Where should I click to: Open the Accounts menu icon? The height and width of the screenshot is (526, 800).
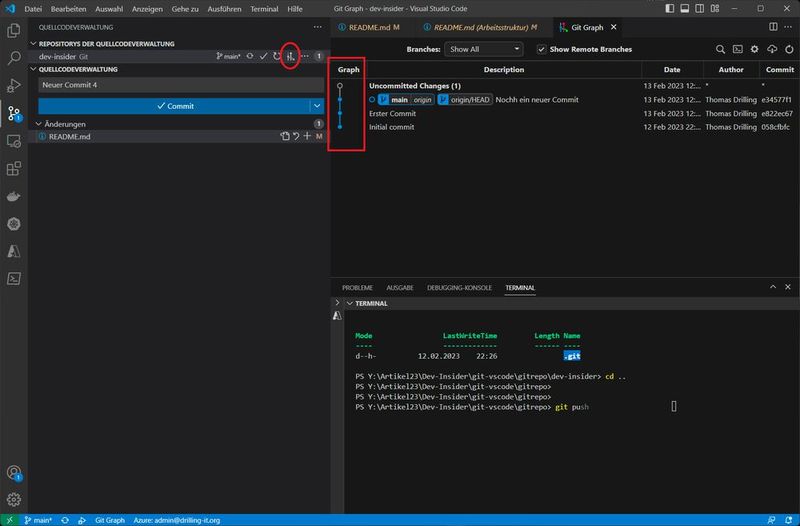pyautogui.click(x=14, y=472)
